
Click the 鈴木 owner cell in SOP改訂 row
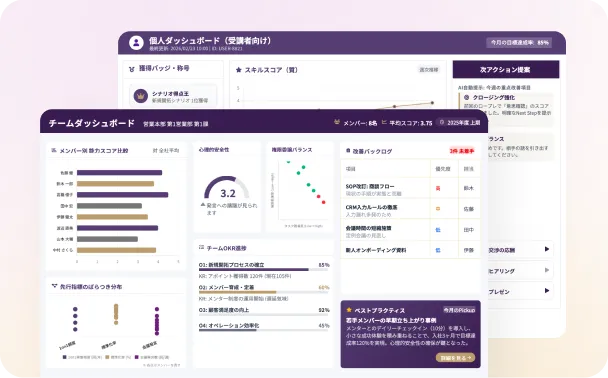click(x=469, y=188)
